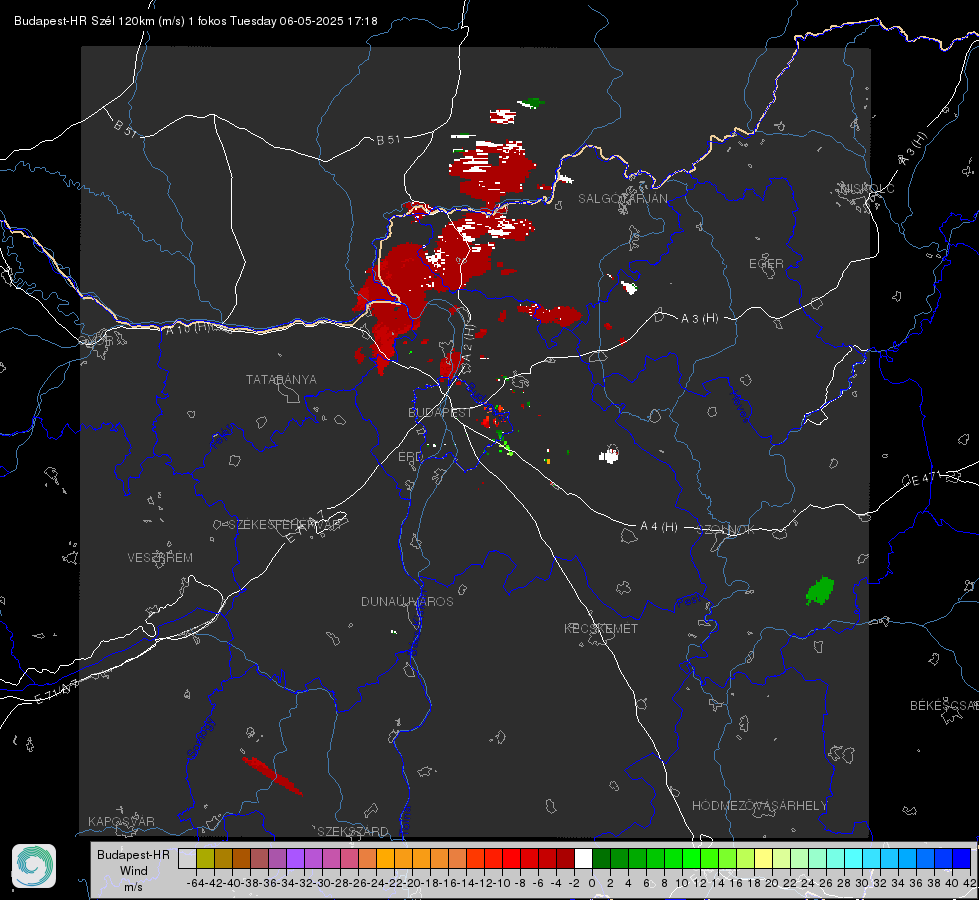Click the SZEKSZÁRD city label

353,831
